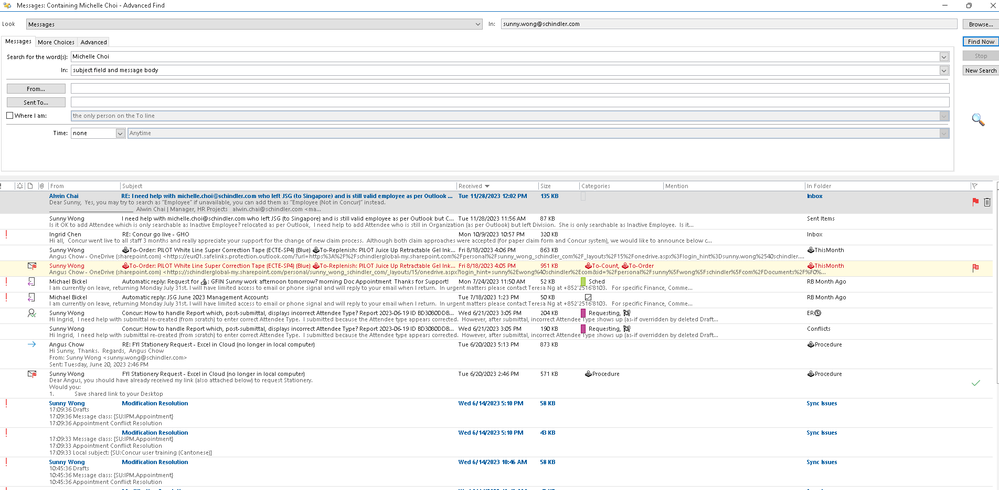Screen dimensions: 999x490
Task: Click magenta Requesting swatch on ER folder row
Action: 584,313
